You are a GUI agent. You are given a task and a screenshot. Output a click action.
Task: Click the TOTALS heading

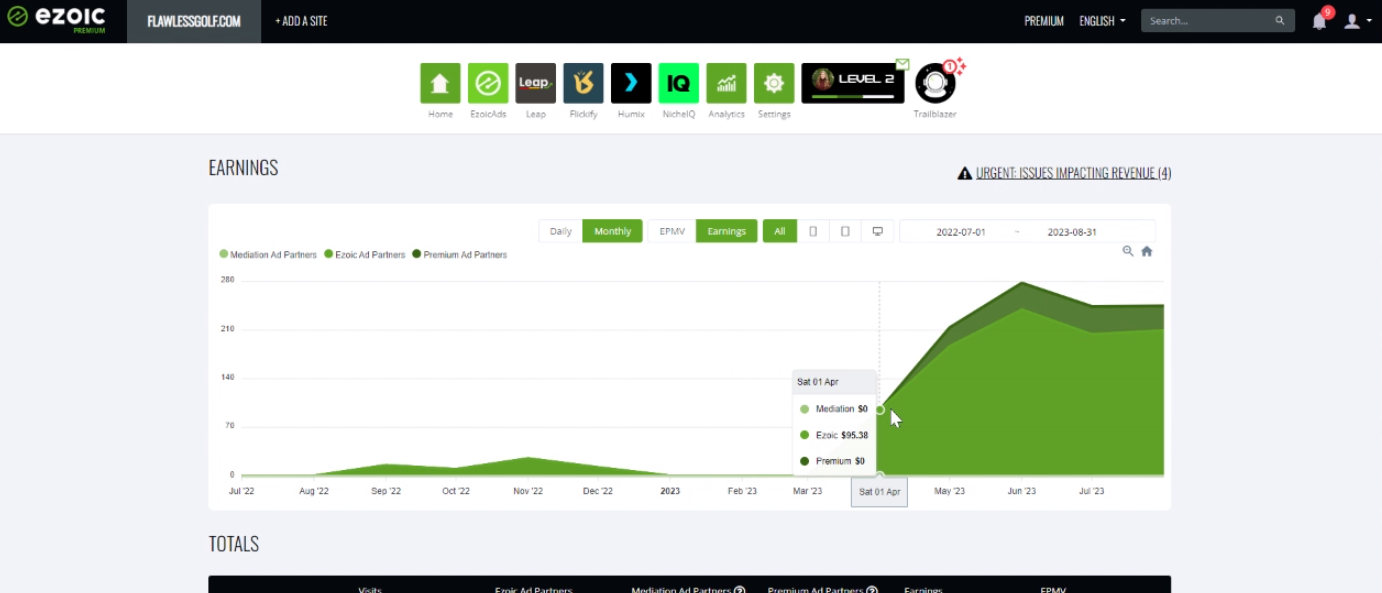click(234, 544)
